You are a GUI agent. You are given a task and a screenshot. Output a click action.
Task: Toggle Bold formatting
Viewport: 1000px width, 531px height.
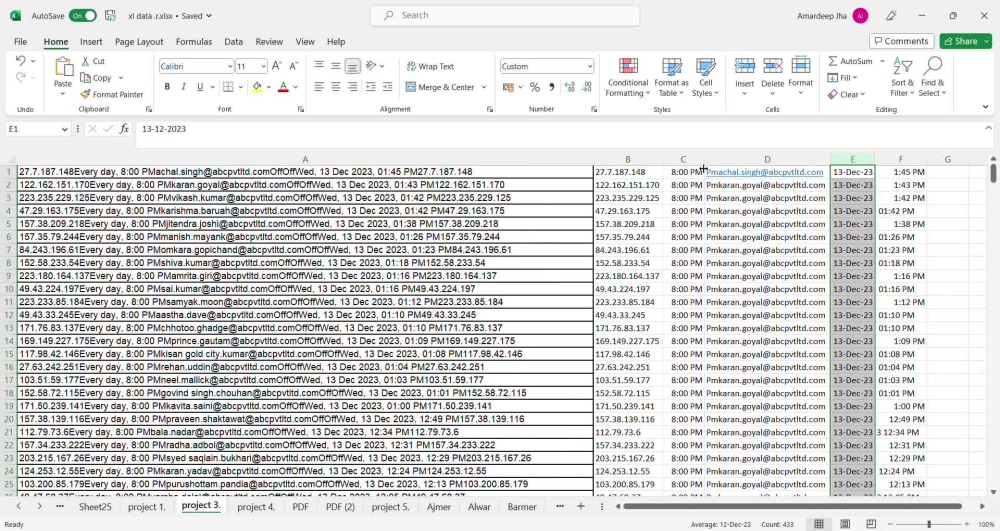click(x=167, y=87)
